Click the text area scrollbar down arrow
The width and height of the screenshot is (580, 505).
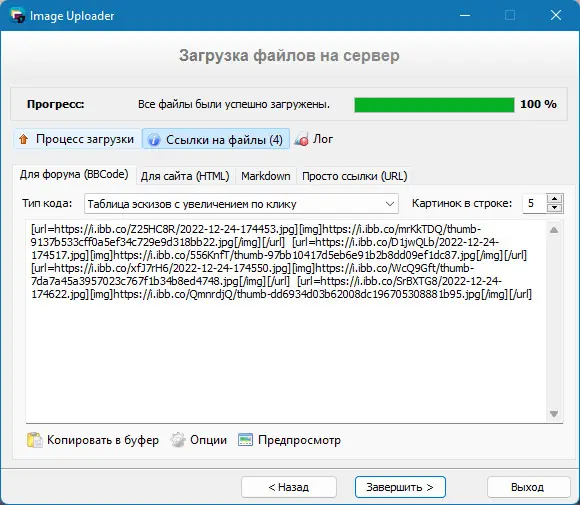pyautogui.click(x=554, y=414)
